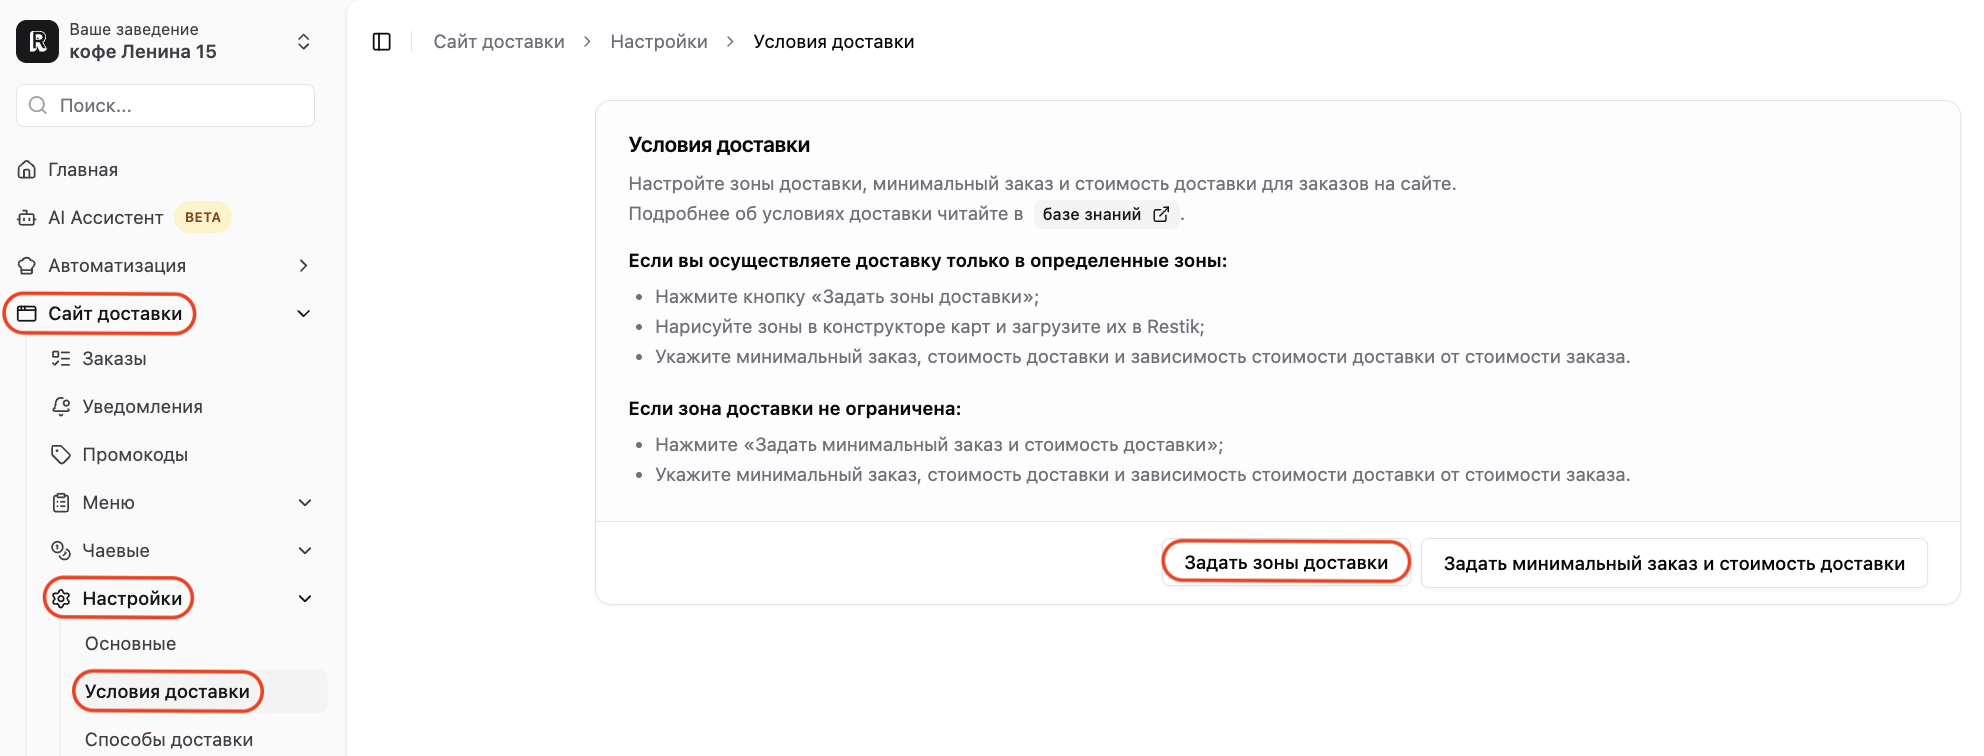1984x756 pixels.
Task: Click Задать минимальный заказ и стоимость доставки
Action: pos(1674,564)
